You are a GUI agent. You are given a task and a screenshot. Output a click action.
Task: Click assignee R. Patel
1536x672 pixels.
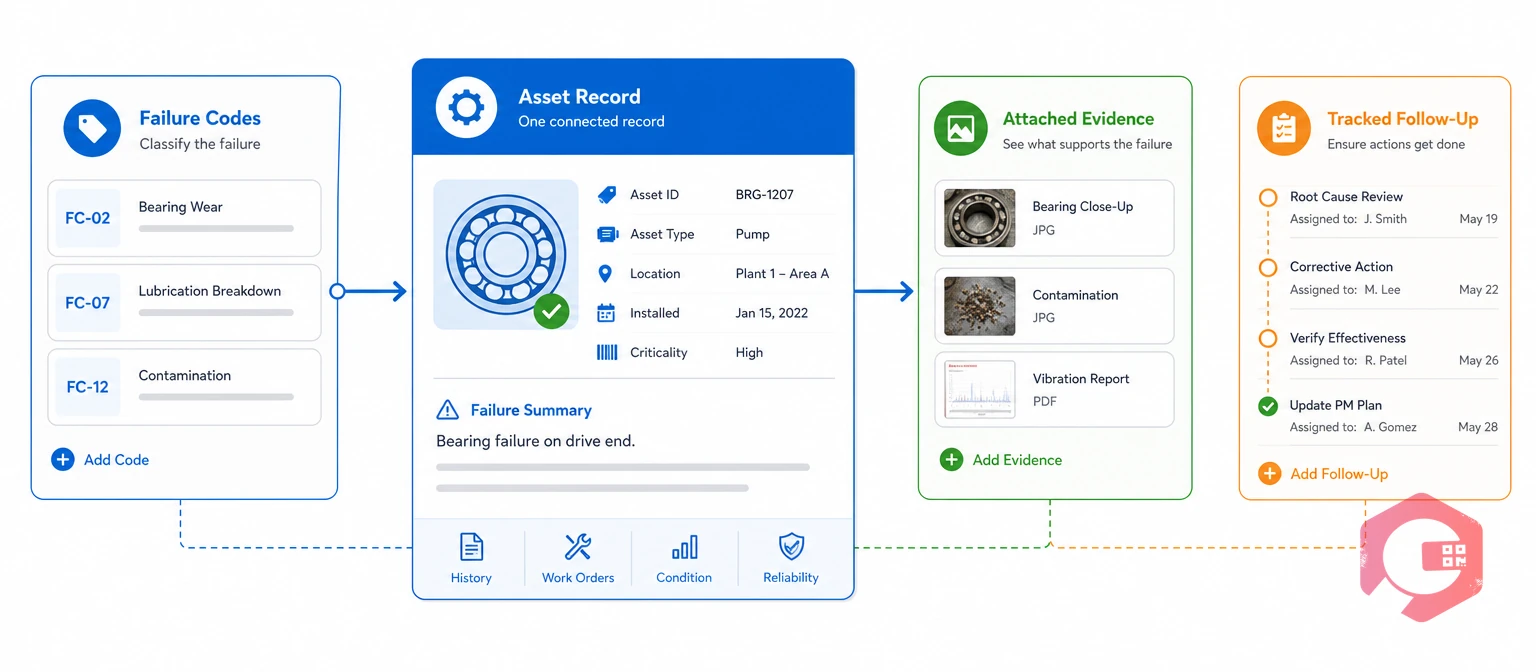(1385, 360)
